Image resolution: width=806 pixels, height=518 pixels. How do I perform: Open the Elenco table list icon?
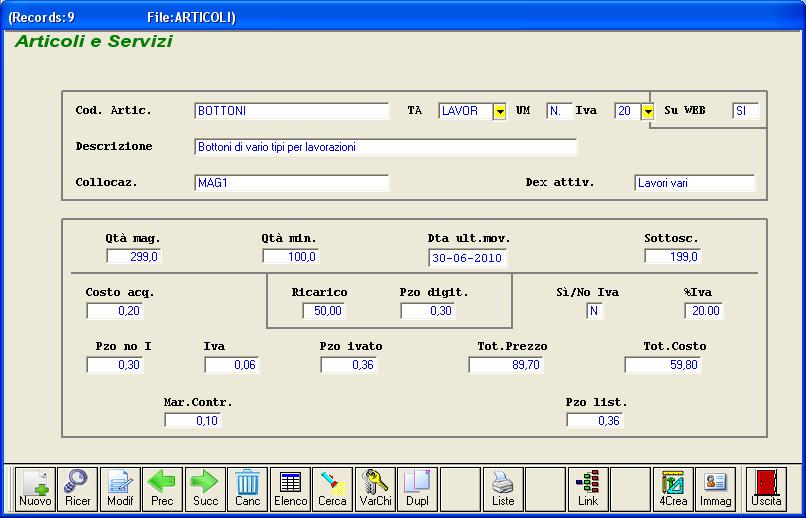click(290, 489)
